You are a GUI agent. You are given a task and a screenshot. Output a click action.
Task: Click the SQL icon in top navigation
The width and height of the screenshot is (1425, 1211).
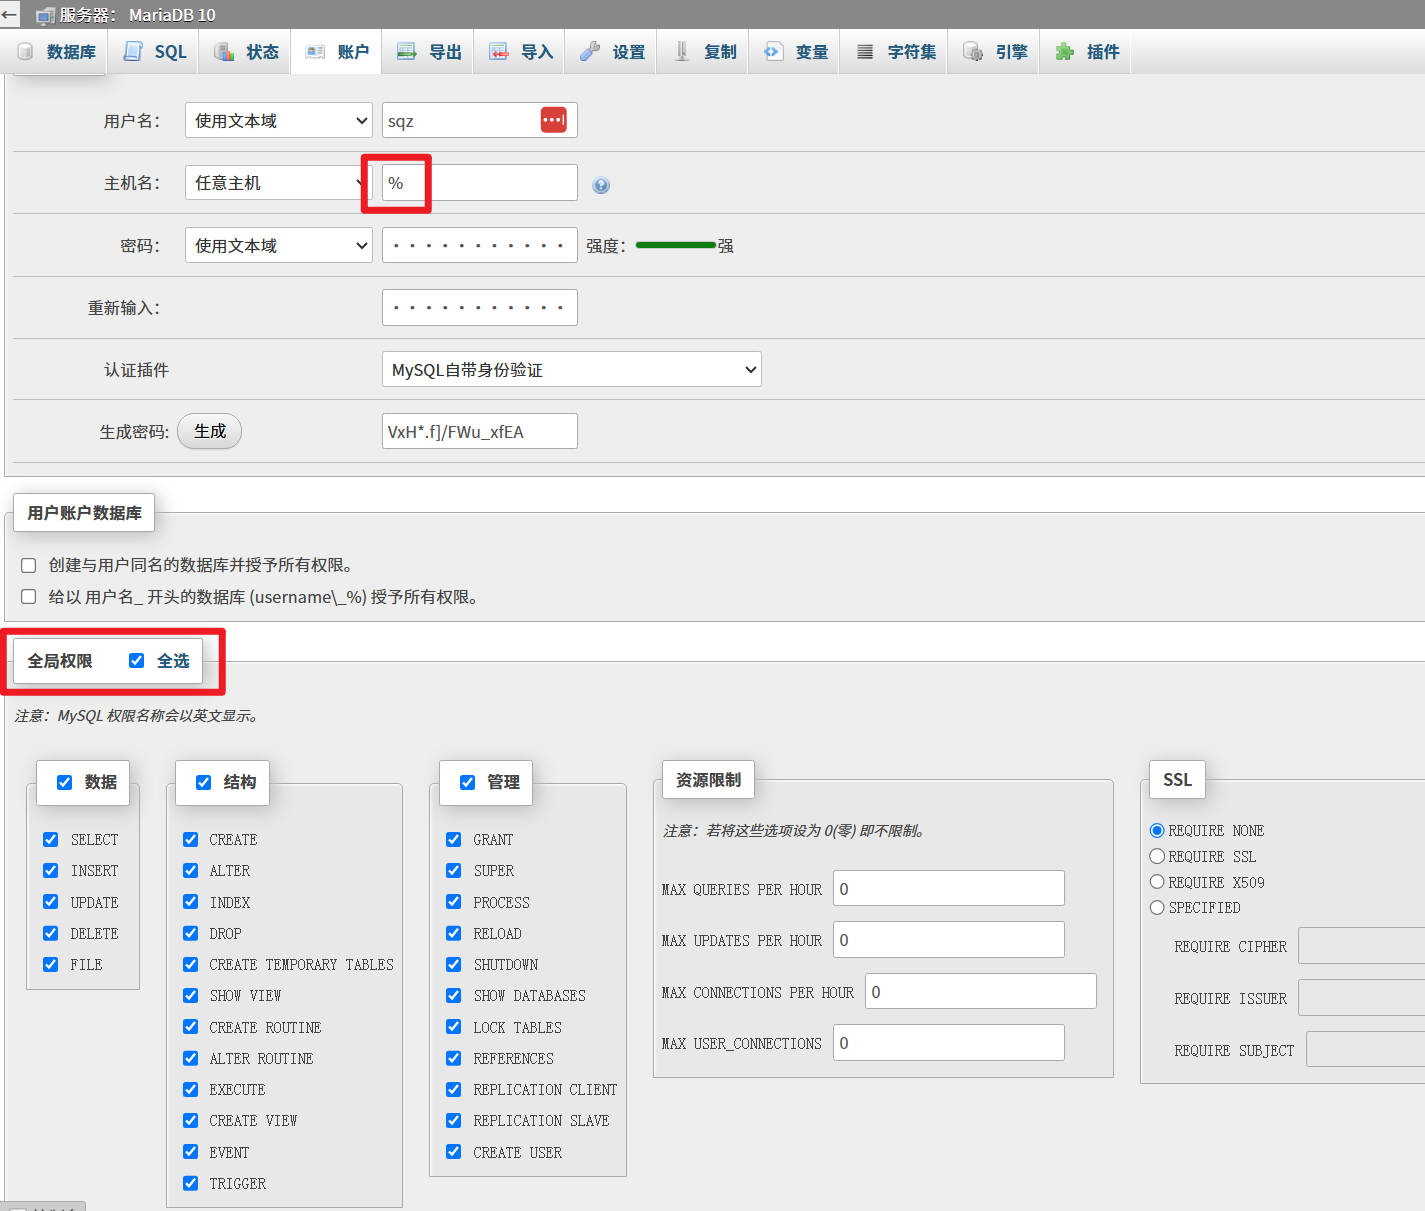pos(133,52)
